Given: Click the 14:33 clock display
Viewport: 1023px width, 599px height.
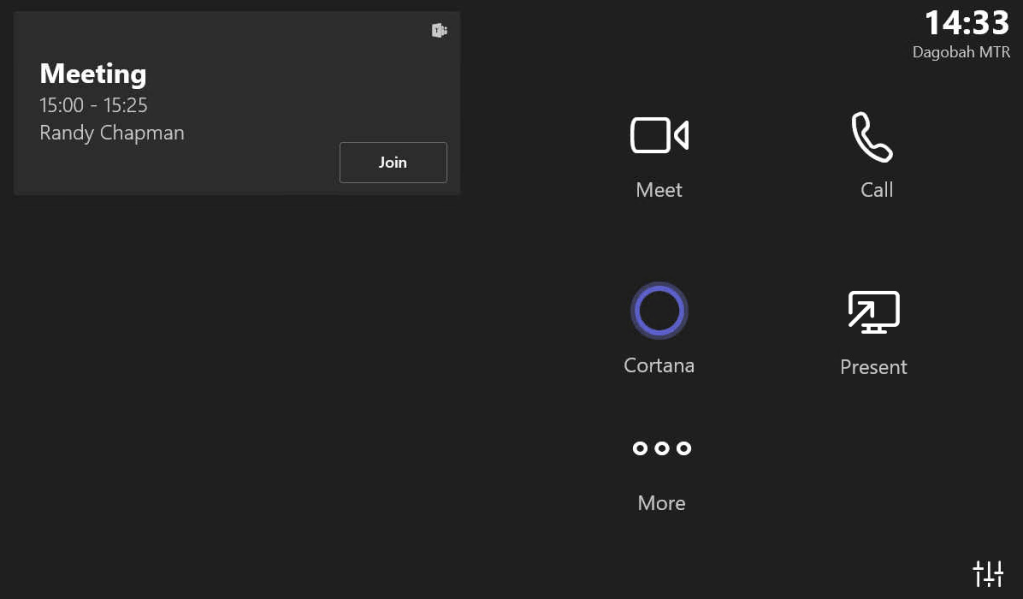Looking at the screenshot, I should [966, 22].
